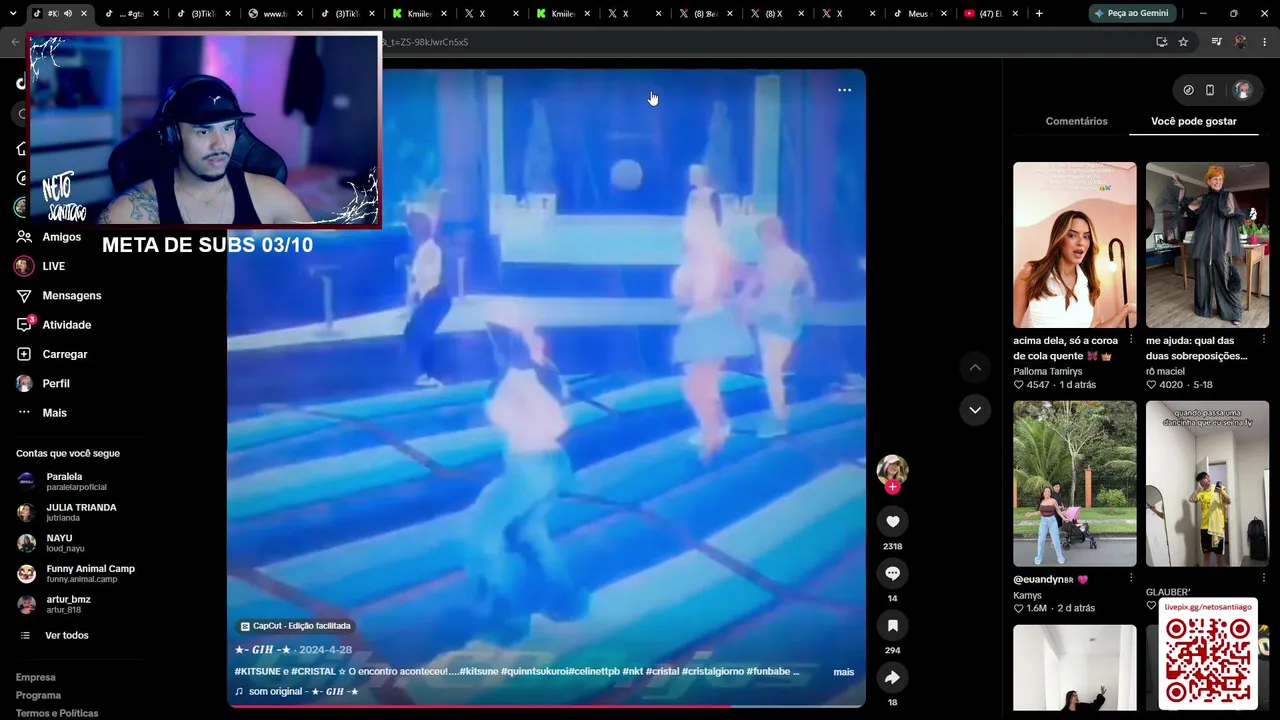Close the active TikTok tab
Screen dimensions: 1280x720
click(x=84, y=14)
